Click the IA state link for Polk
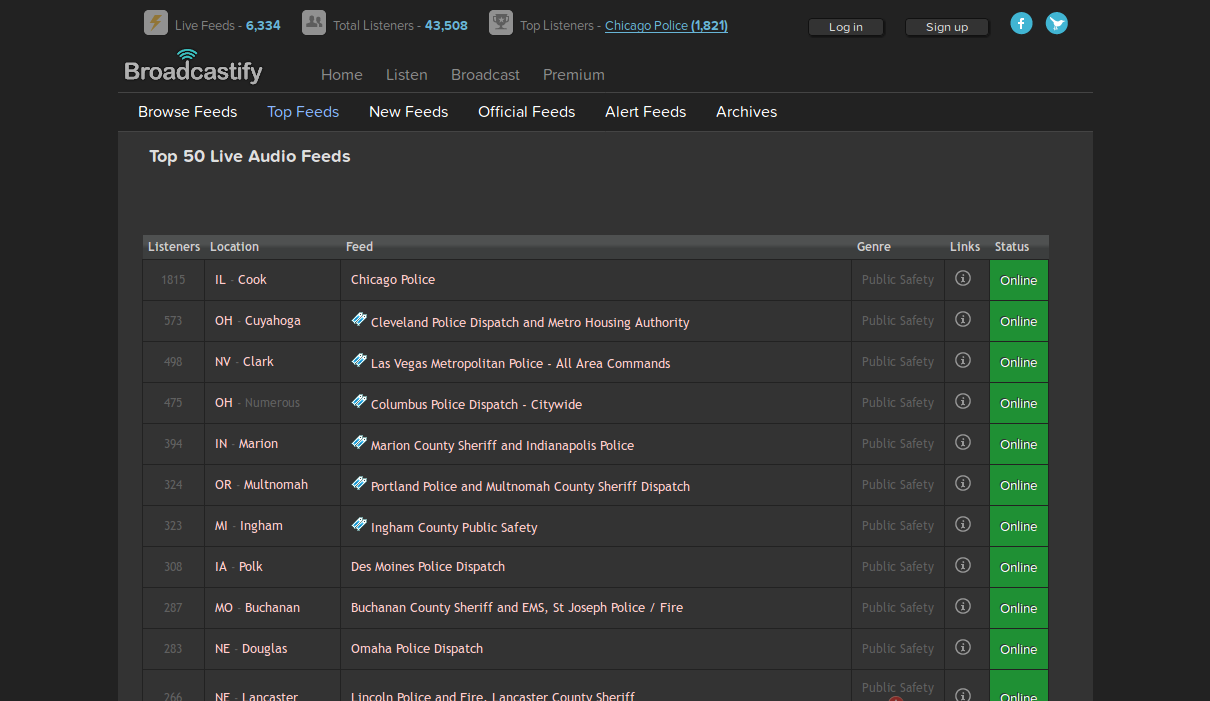The width and height of the screenshot is (1210, 701). [x=221, y=567]
